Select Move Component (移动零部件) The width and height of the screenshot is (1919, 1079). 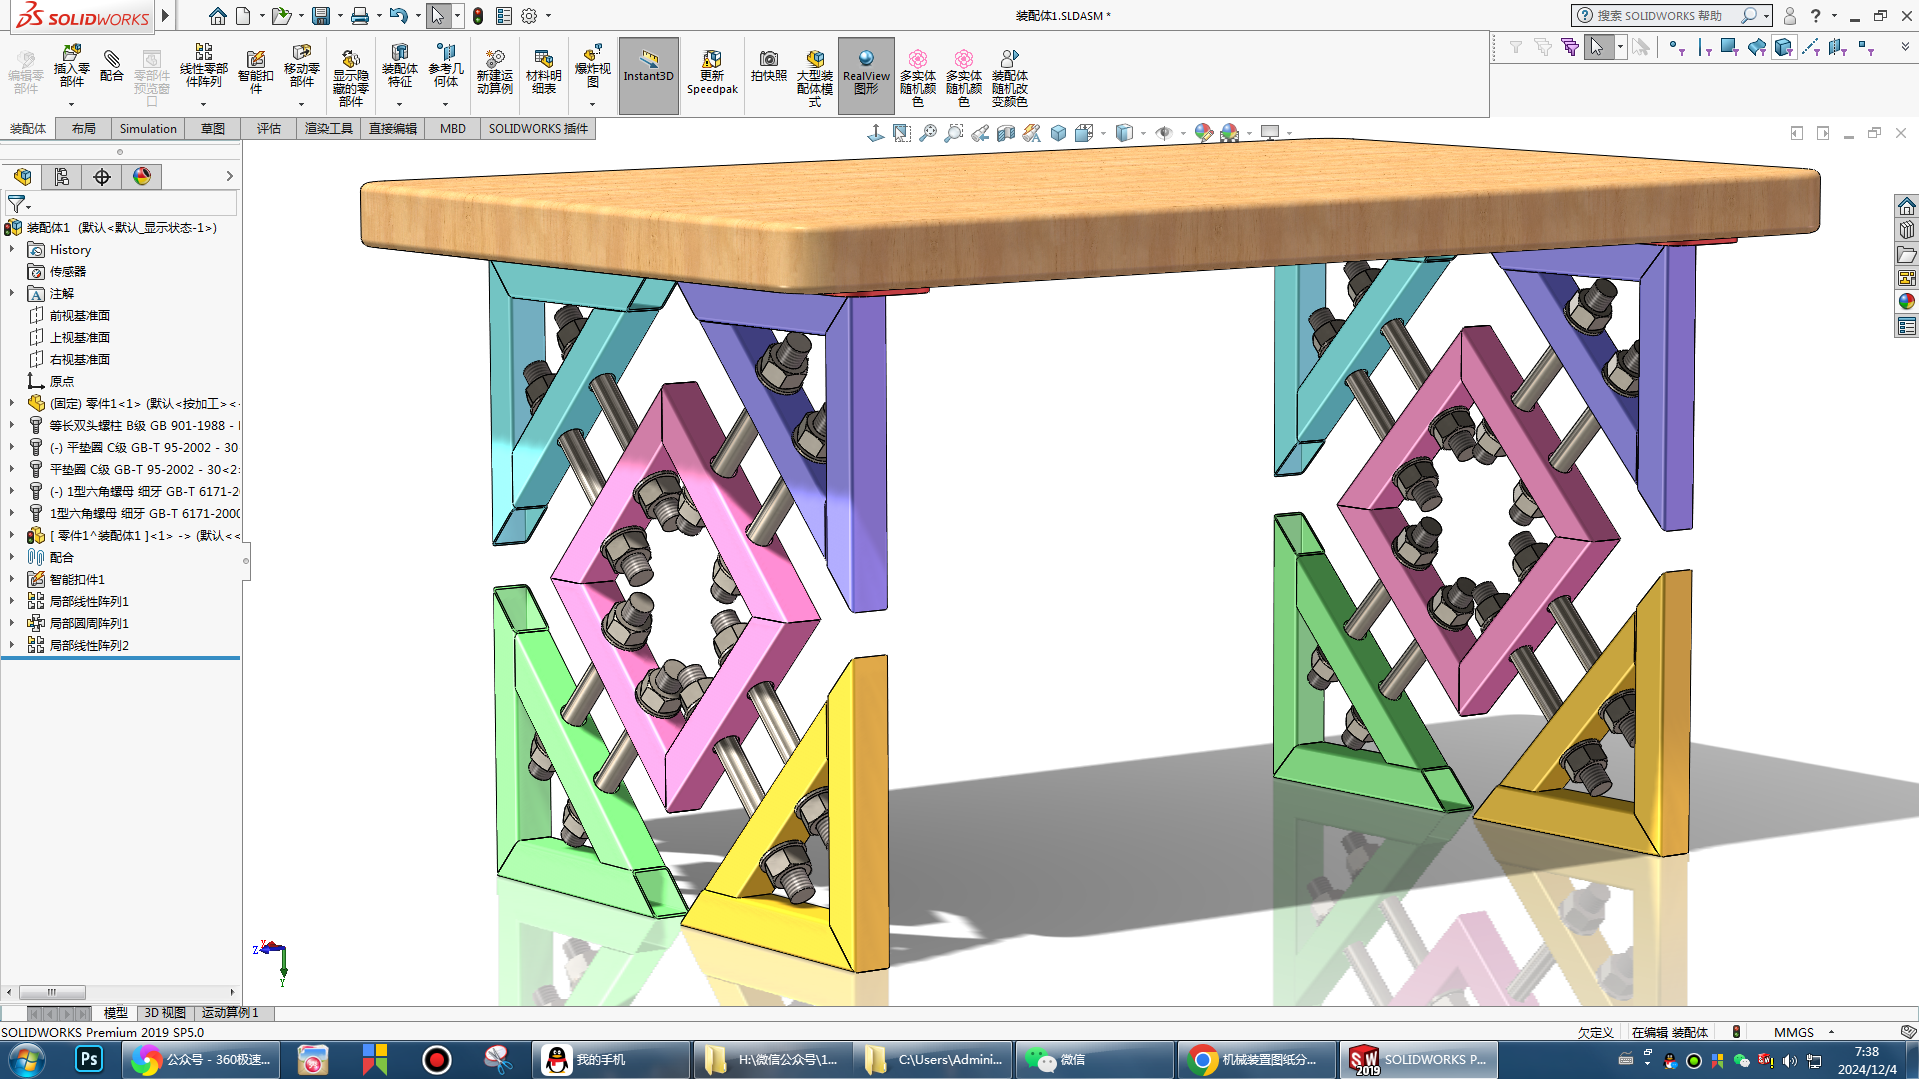301,68
